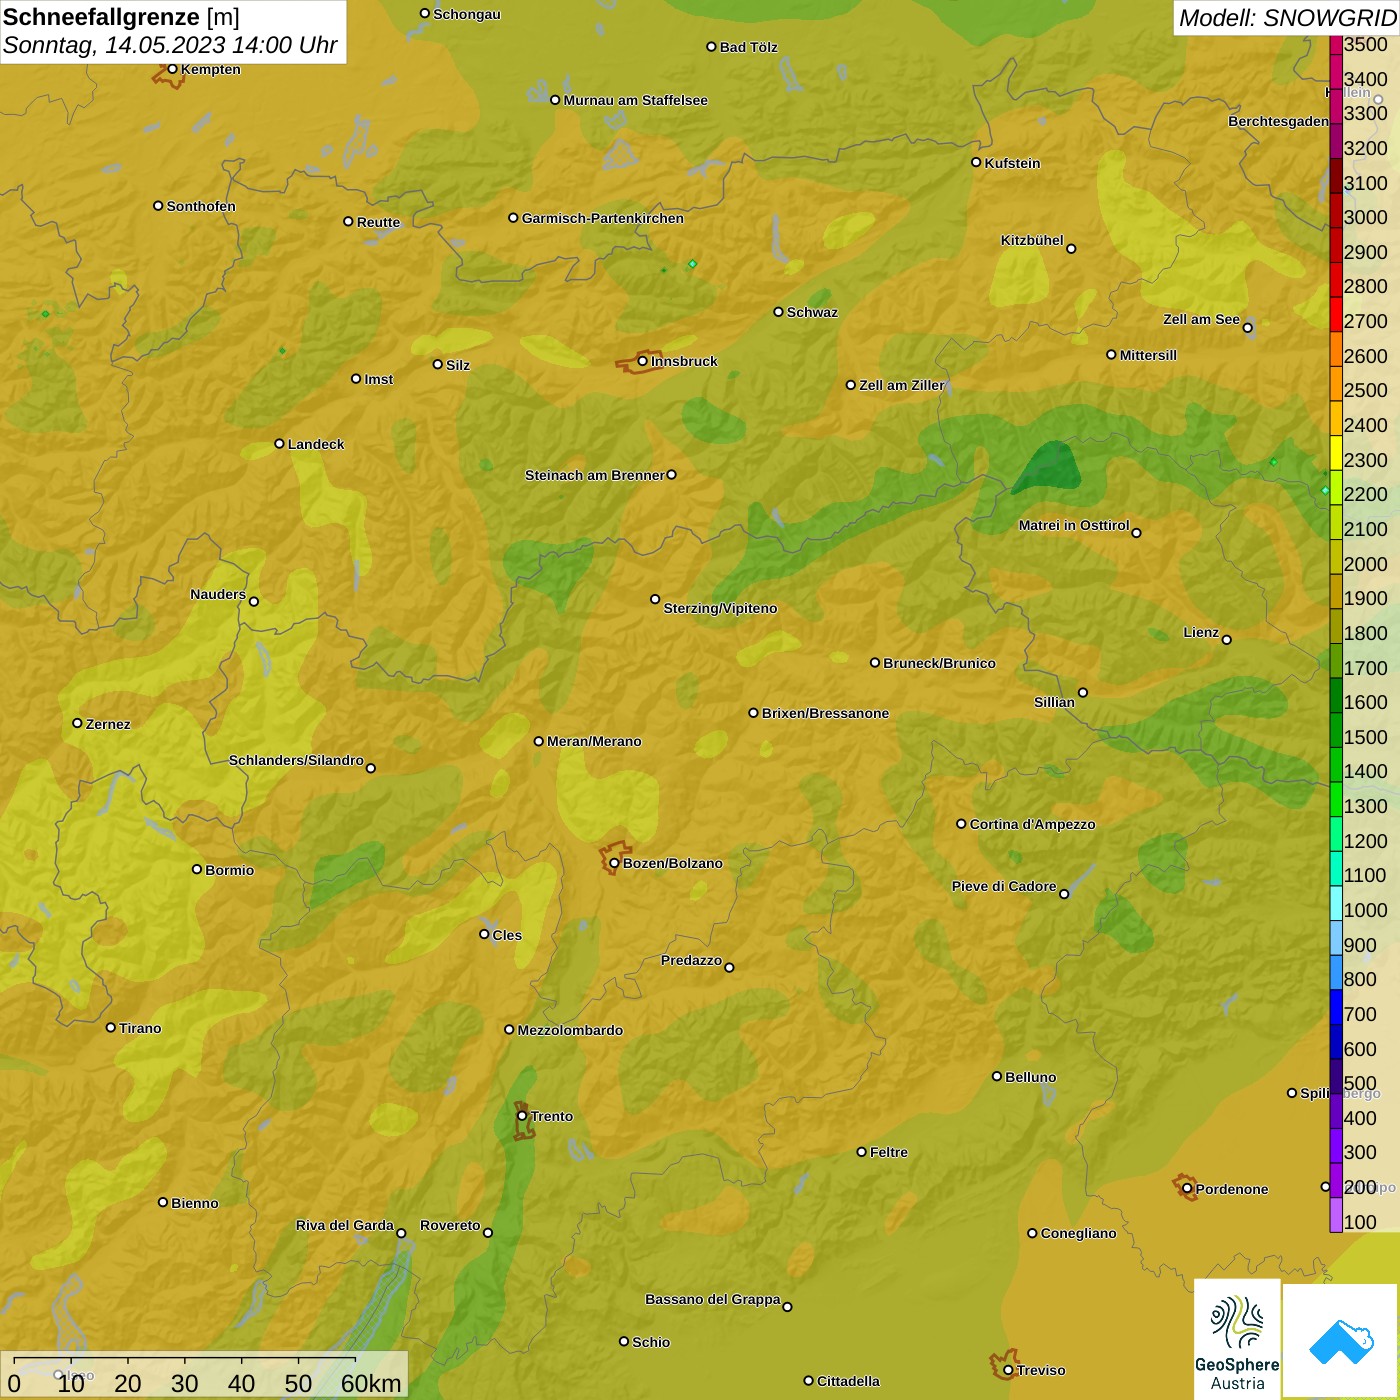This screenshot has width=1400, height=1400.
Task: Click the 'Lienz' label
Action: [x=1201, y=632]
